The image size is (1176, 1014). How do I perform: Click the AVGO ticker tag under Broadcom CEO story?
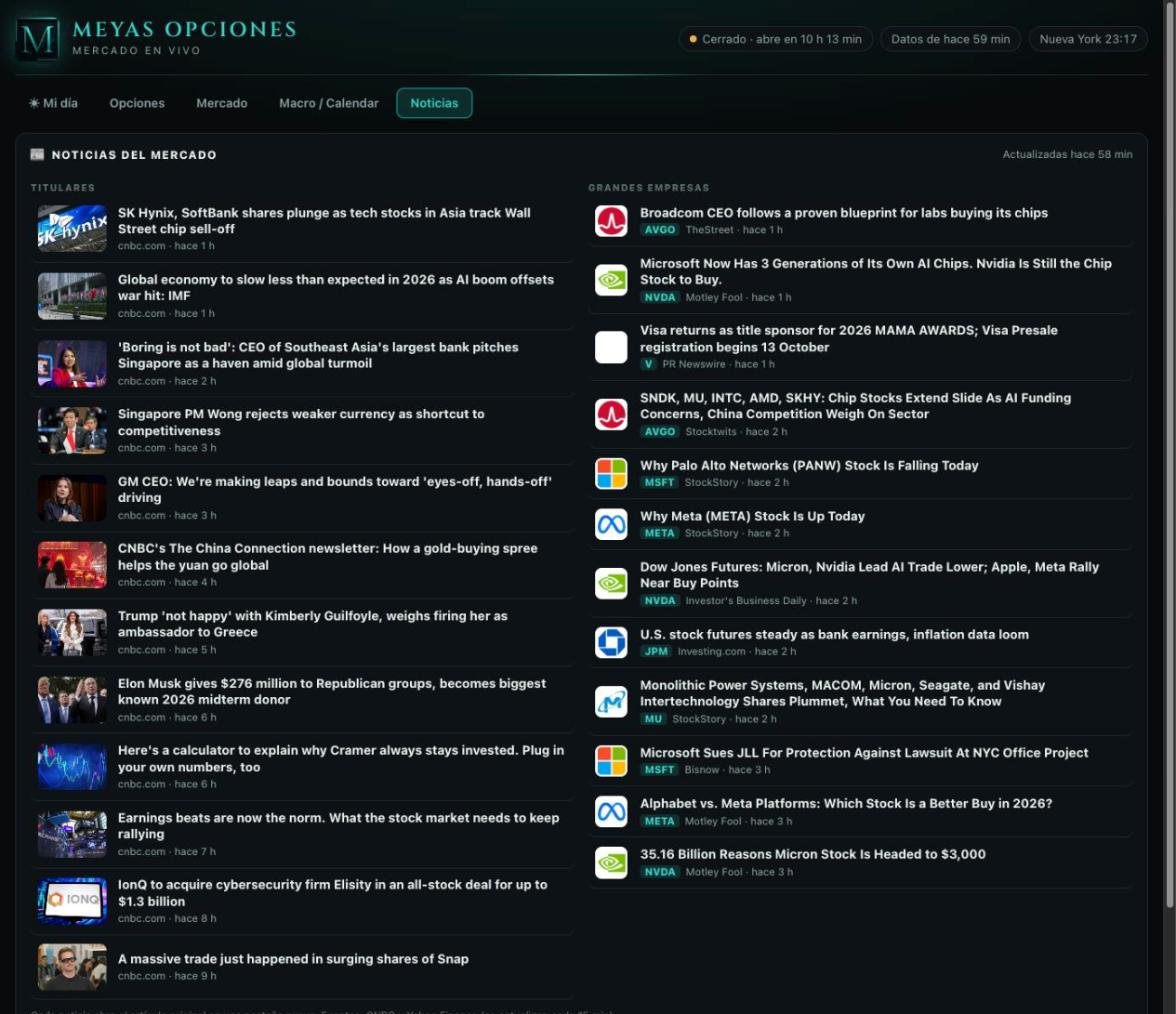pyautogui.click(x=660, y=230)
